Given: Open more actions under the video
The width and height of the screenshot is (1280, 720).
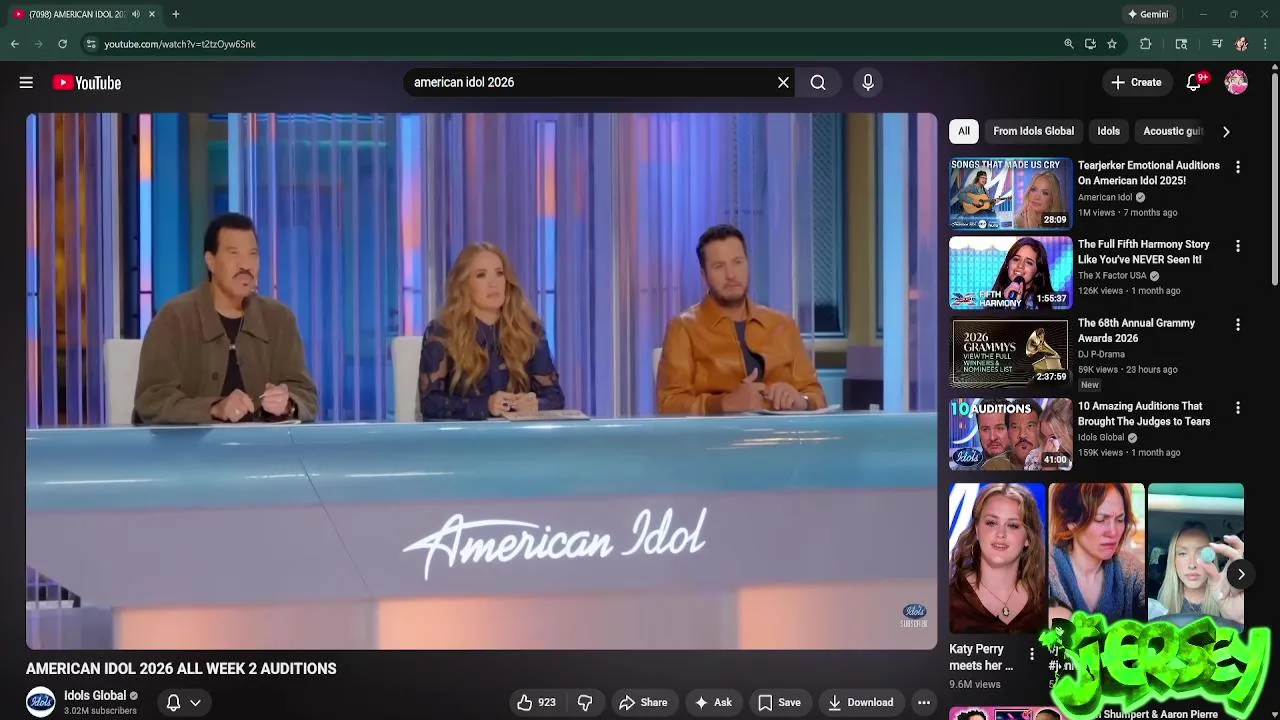Looking at the screenshot, I should 924,702.
